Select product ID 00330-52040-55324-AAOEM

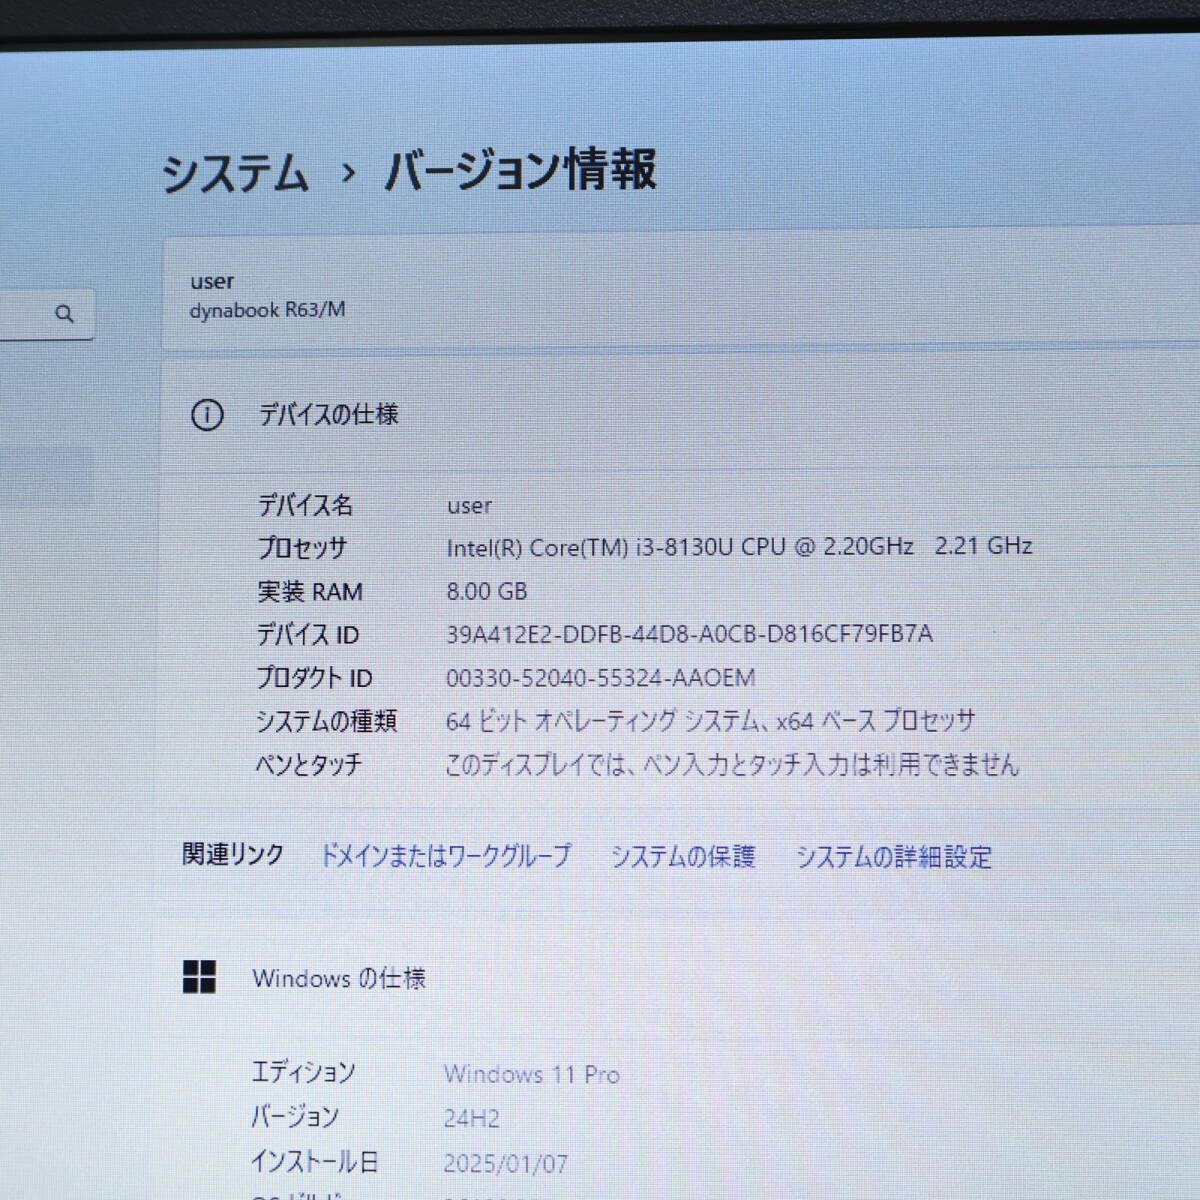[600, 677]
